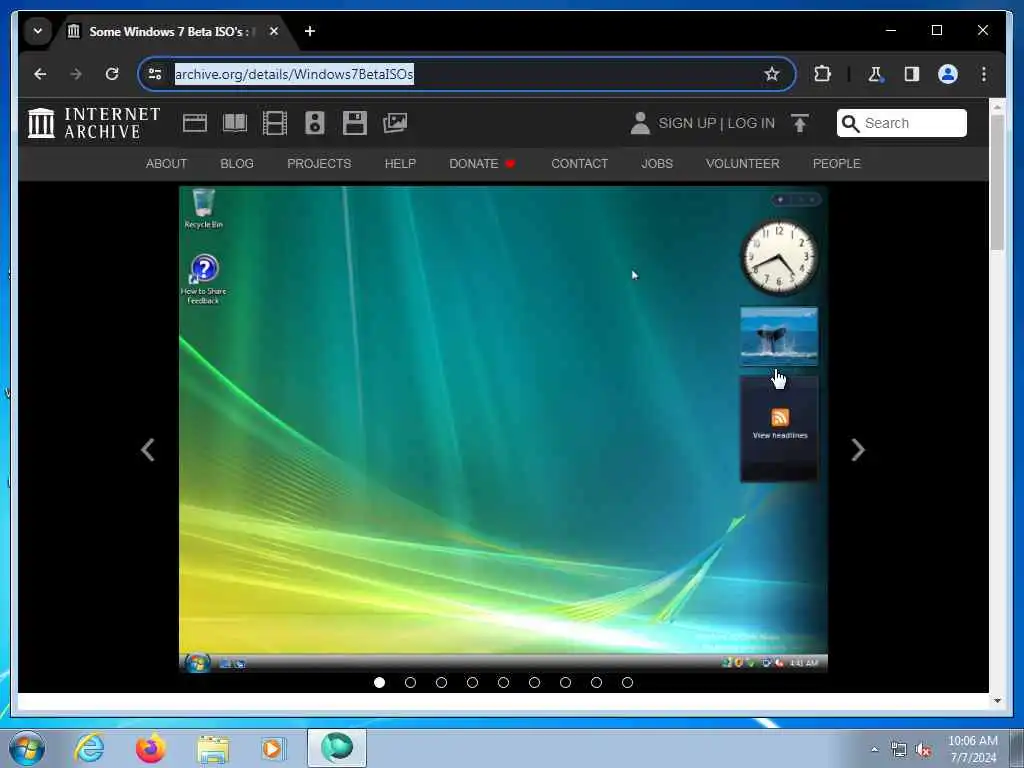Select the sixth carousel dot
Viewport: 1024px width, 768px height.
[534, 682]
